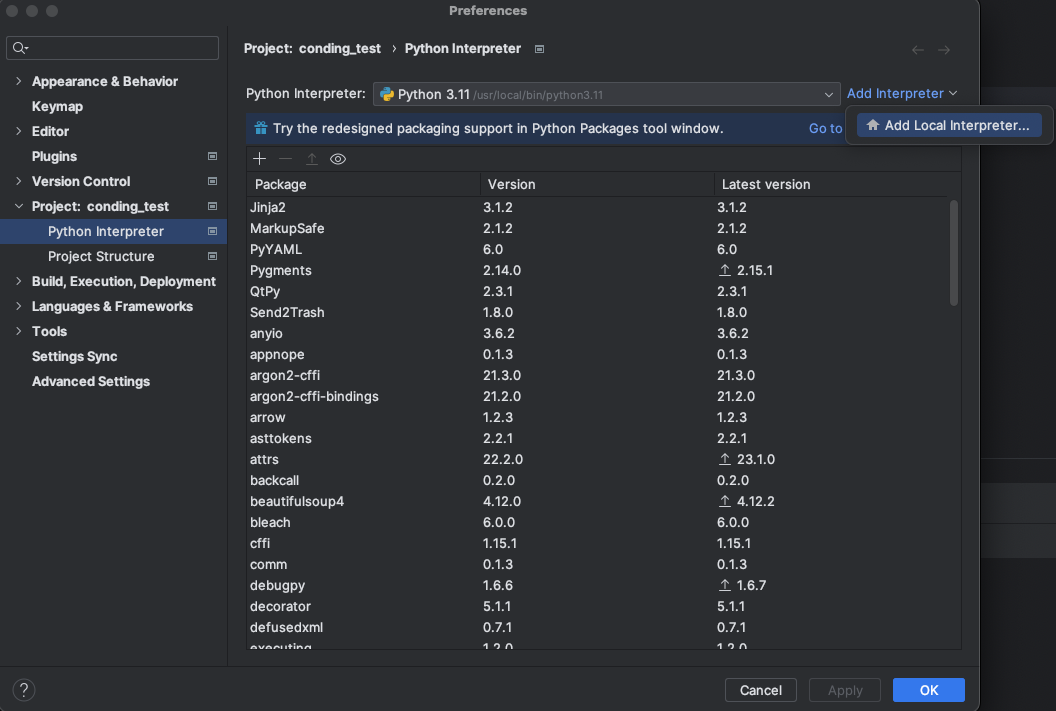Select the backcall package row
The image size is (1056, 711).
pyautogui.click(x=597, y=480)
